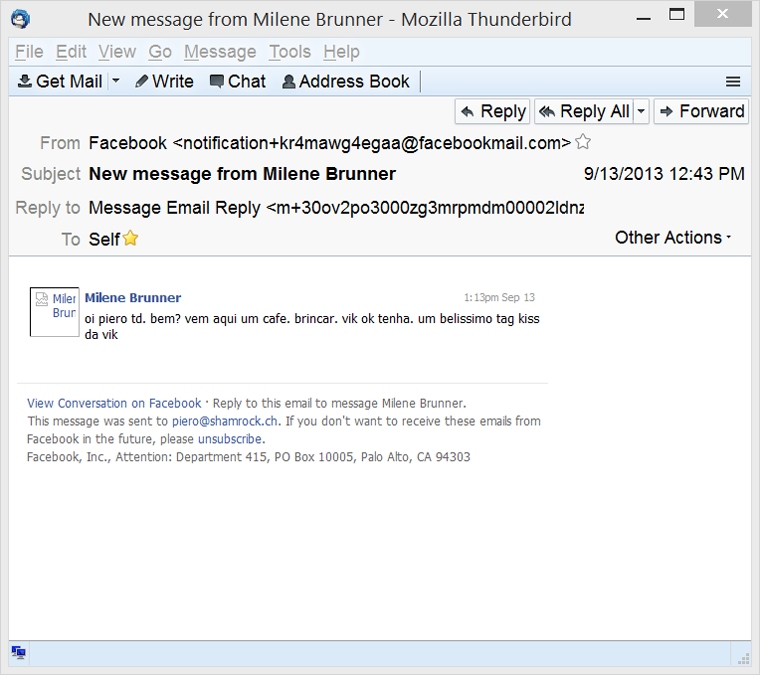This screenshot has width=760, height=675.
Task: Click the View Conversation on Facebook link
Action: (x=114, y=403)
